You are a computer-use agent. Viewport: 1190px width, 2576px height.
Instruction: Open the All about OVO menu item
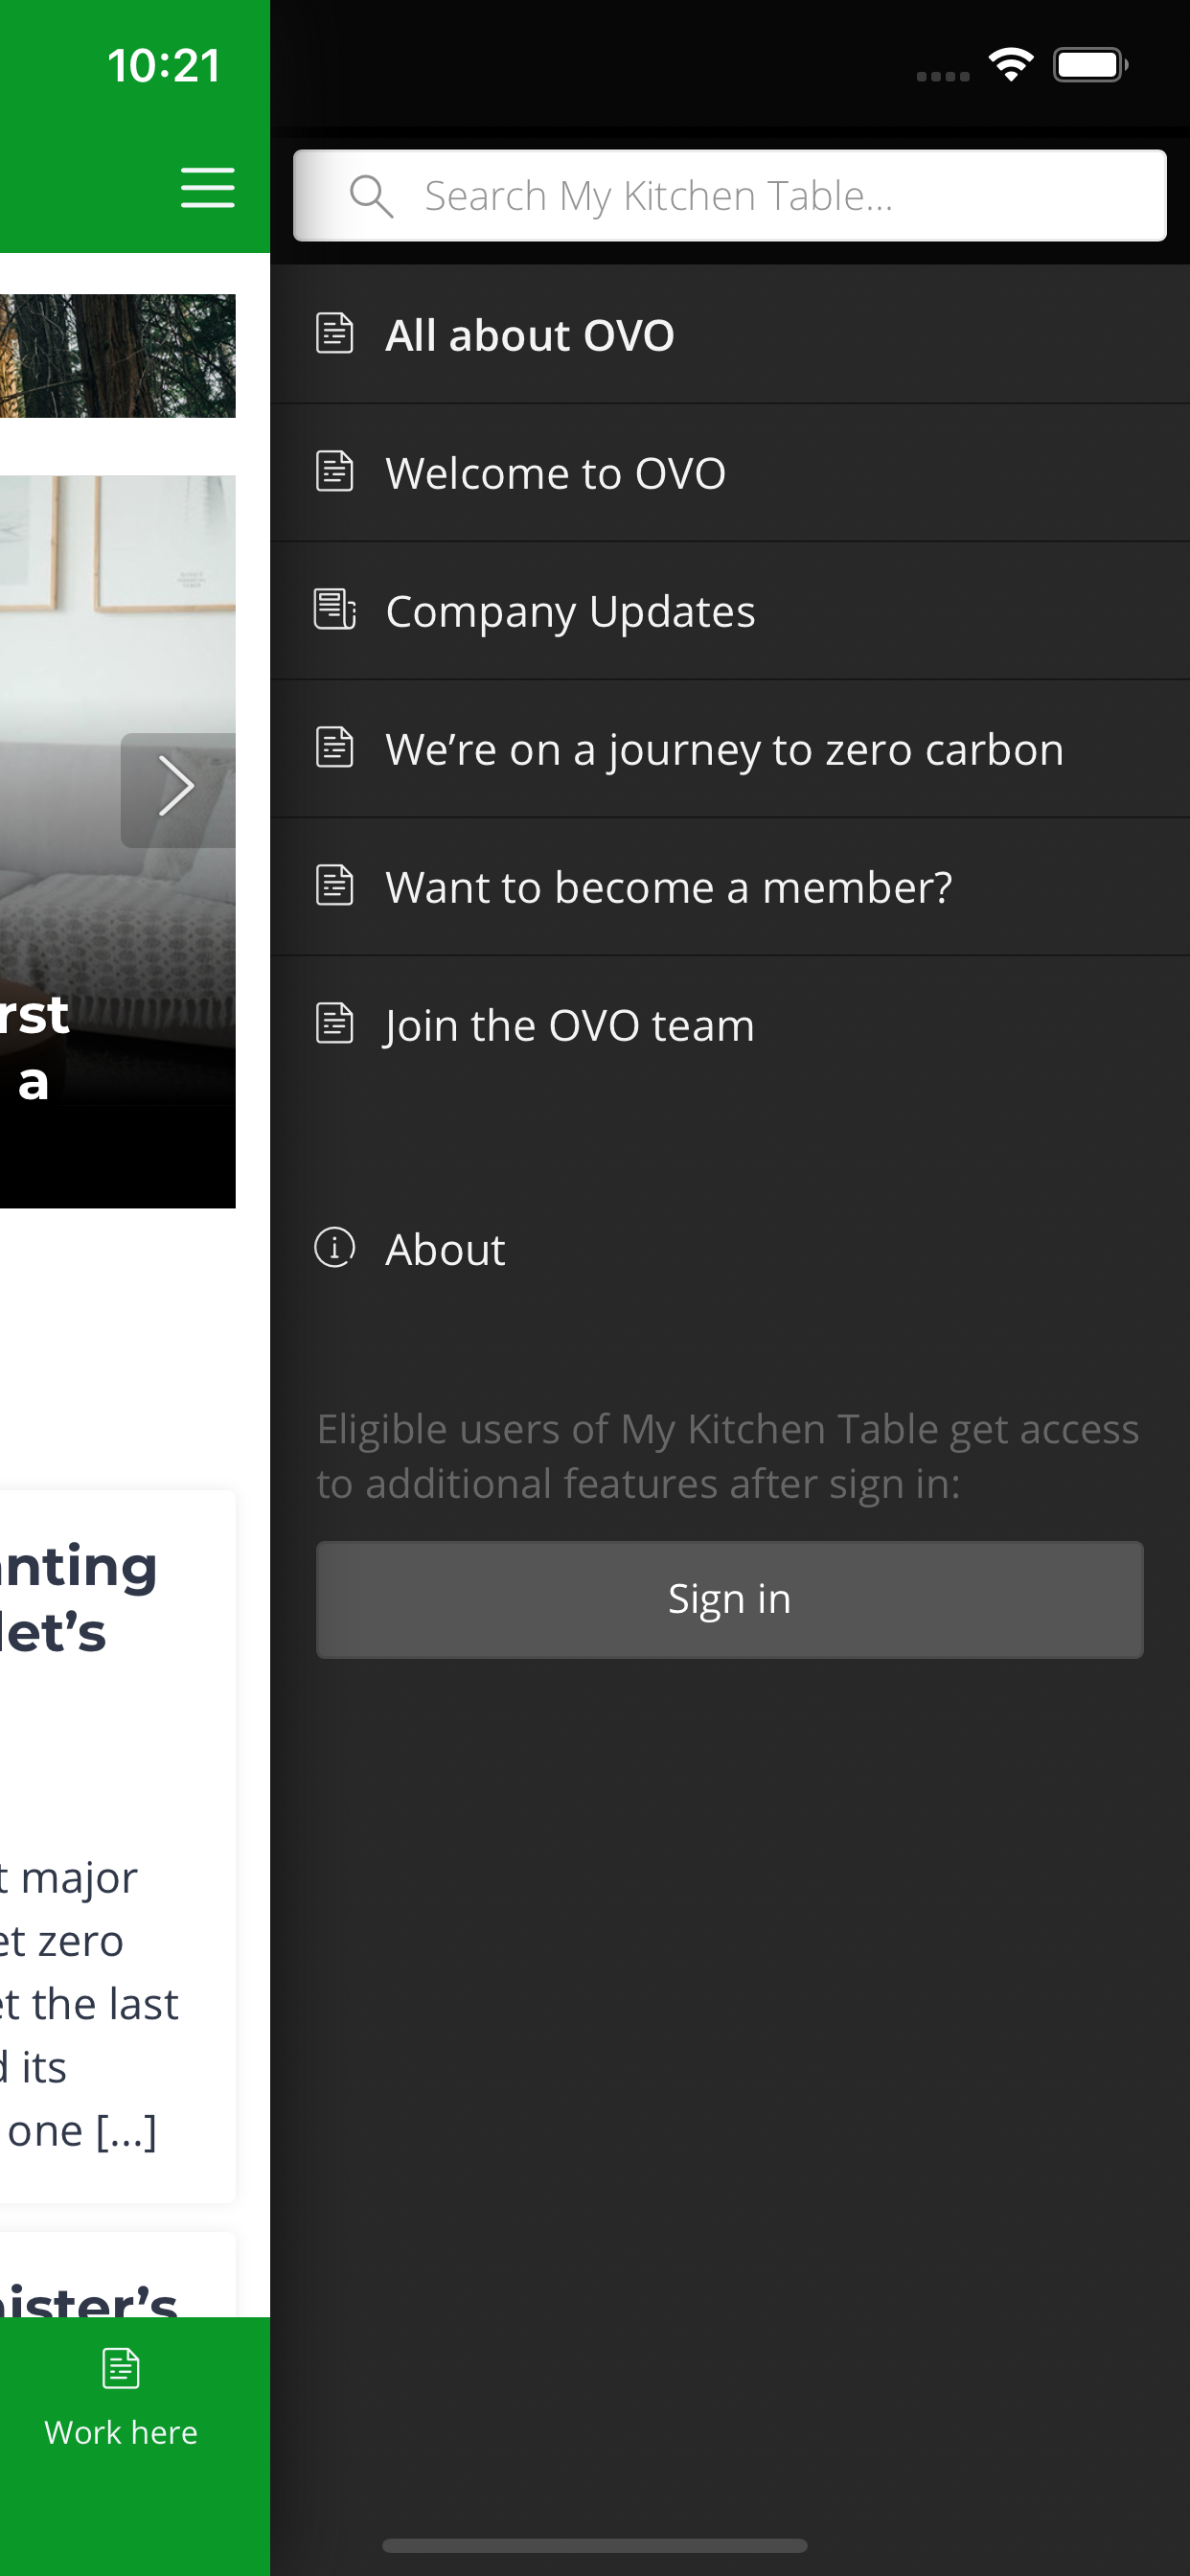coord(729,335)
